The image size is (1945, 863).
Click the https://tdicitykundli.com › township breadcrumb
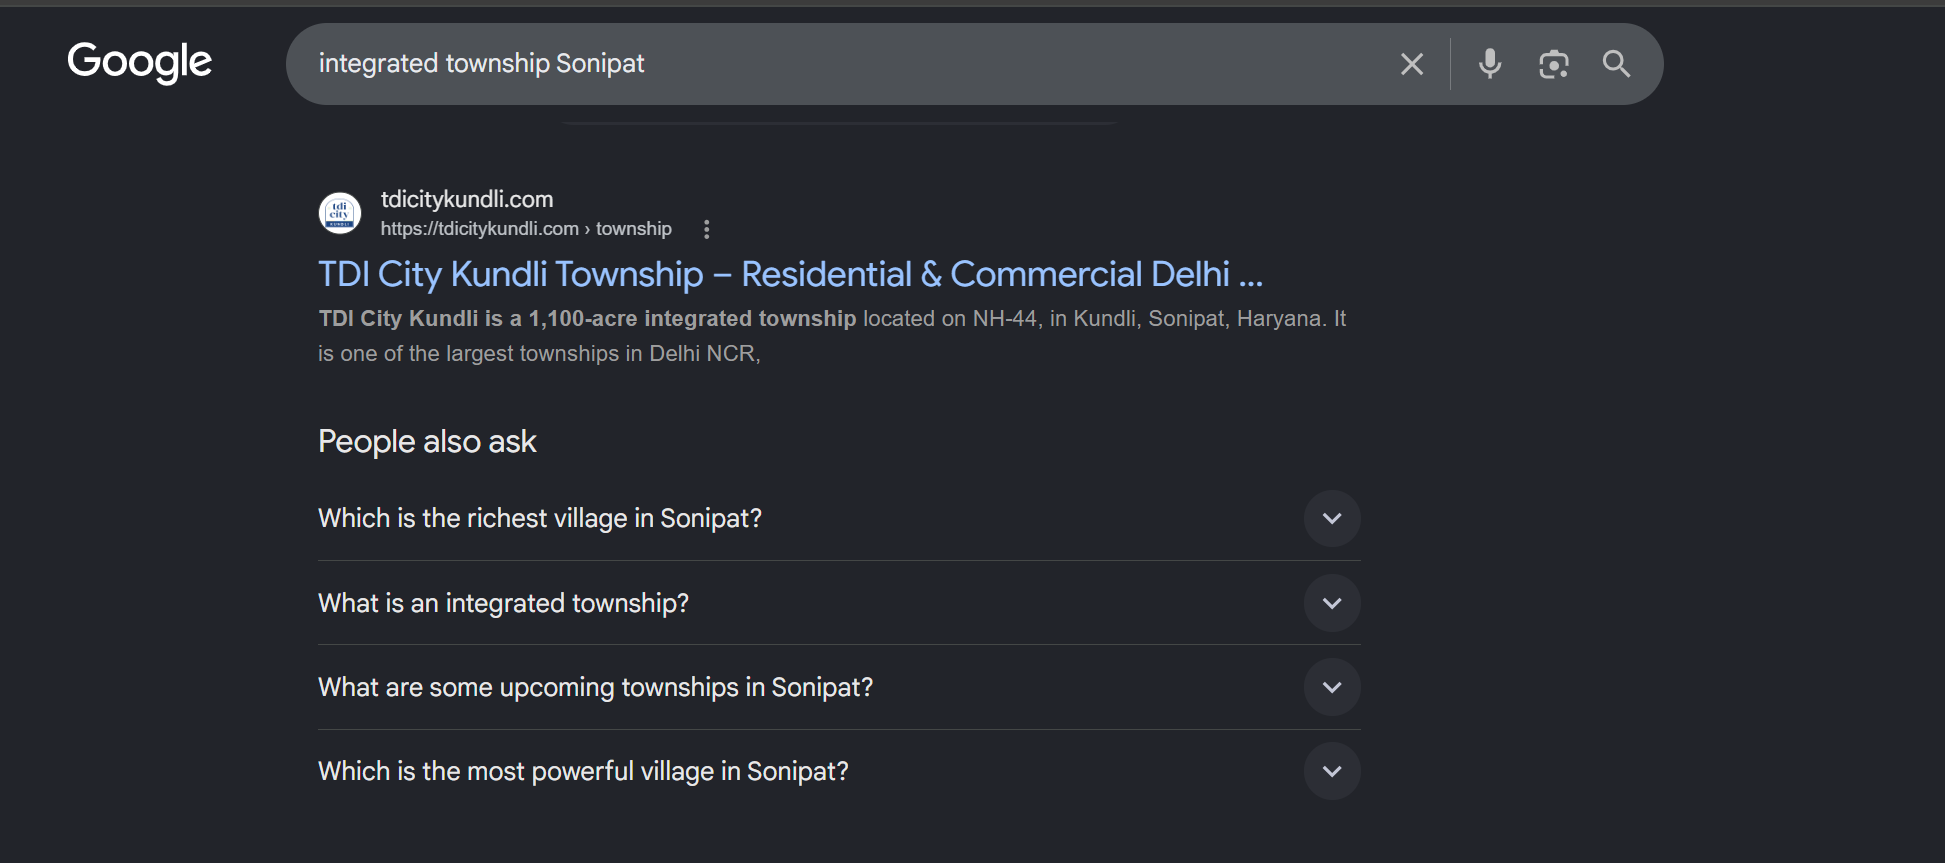click(525, 229)
